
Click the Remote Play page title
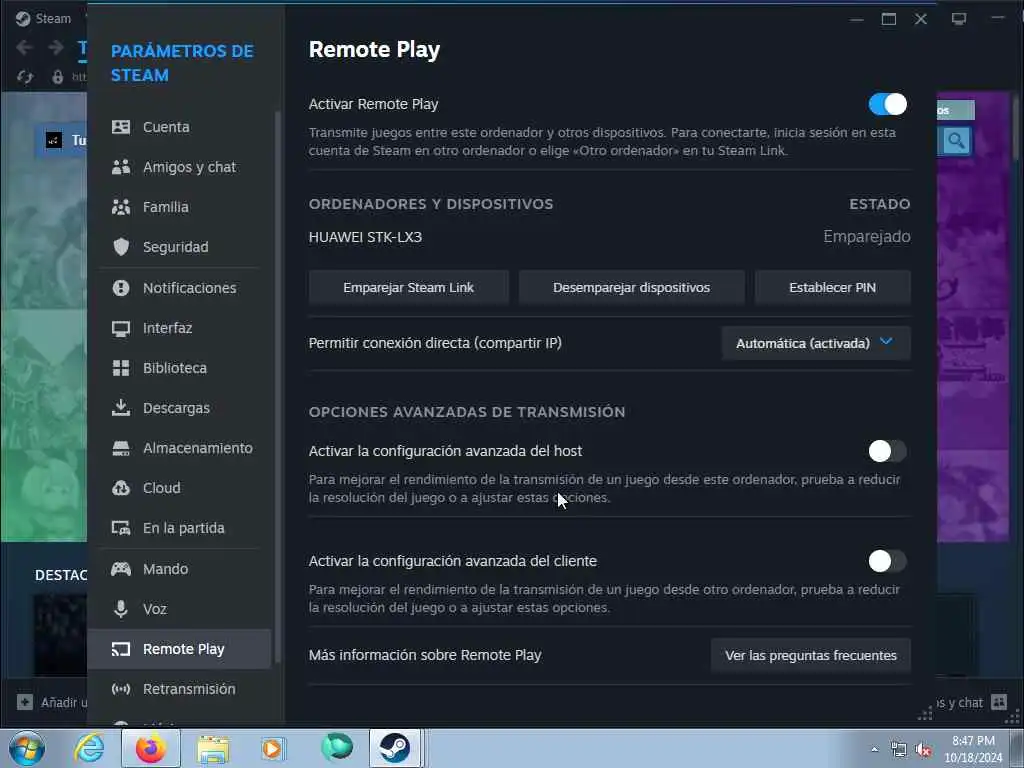tap(374, 50)
